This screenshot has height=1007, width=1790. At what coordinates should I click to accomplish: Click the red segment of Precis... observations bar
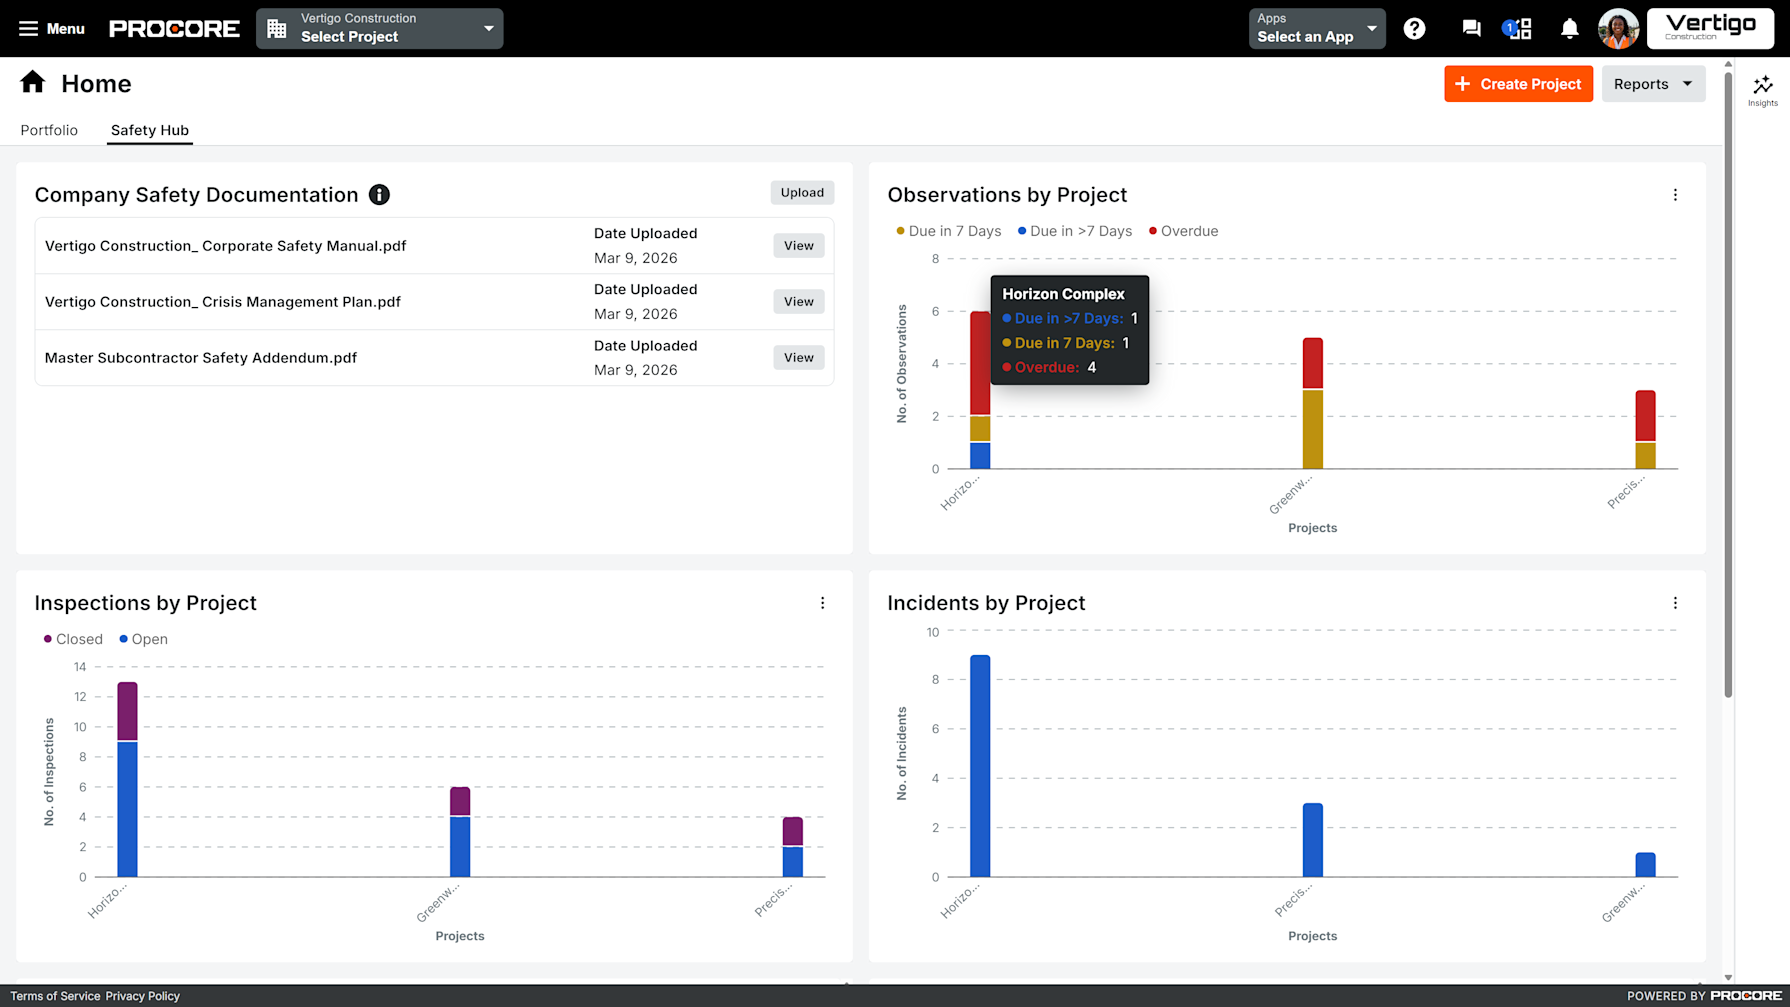(x=1645, y=415)
